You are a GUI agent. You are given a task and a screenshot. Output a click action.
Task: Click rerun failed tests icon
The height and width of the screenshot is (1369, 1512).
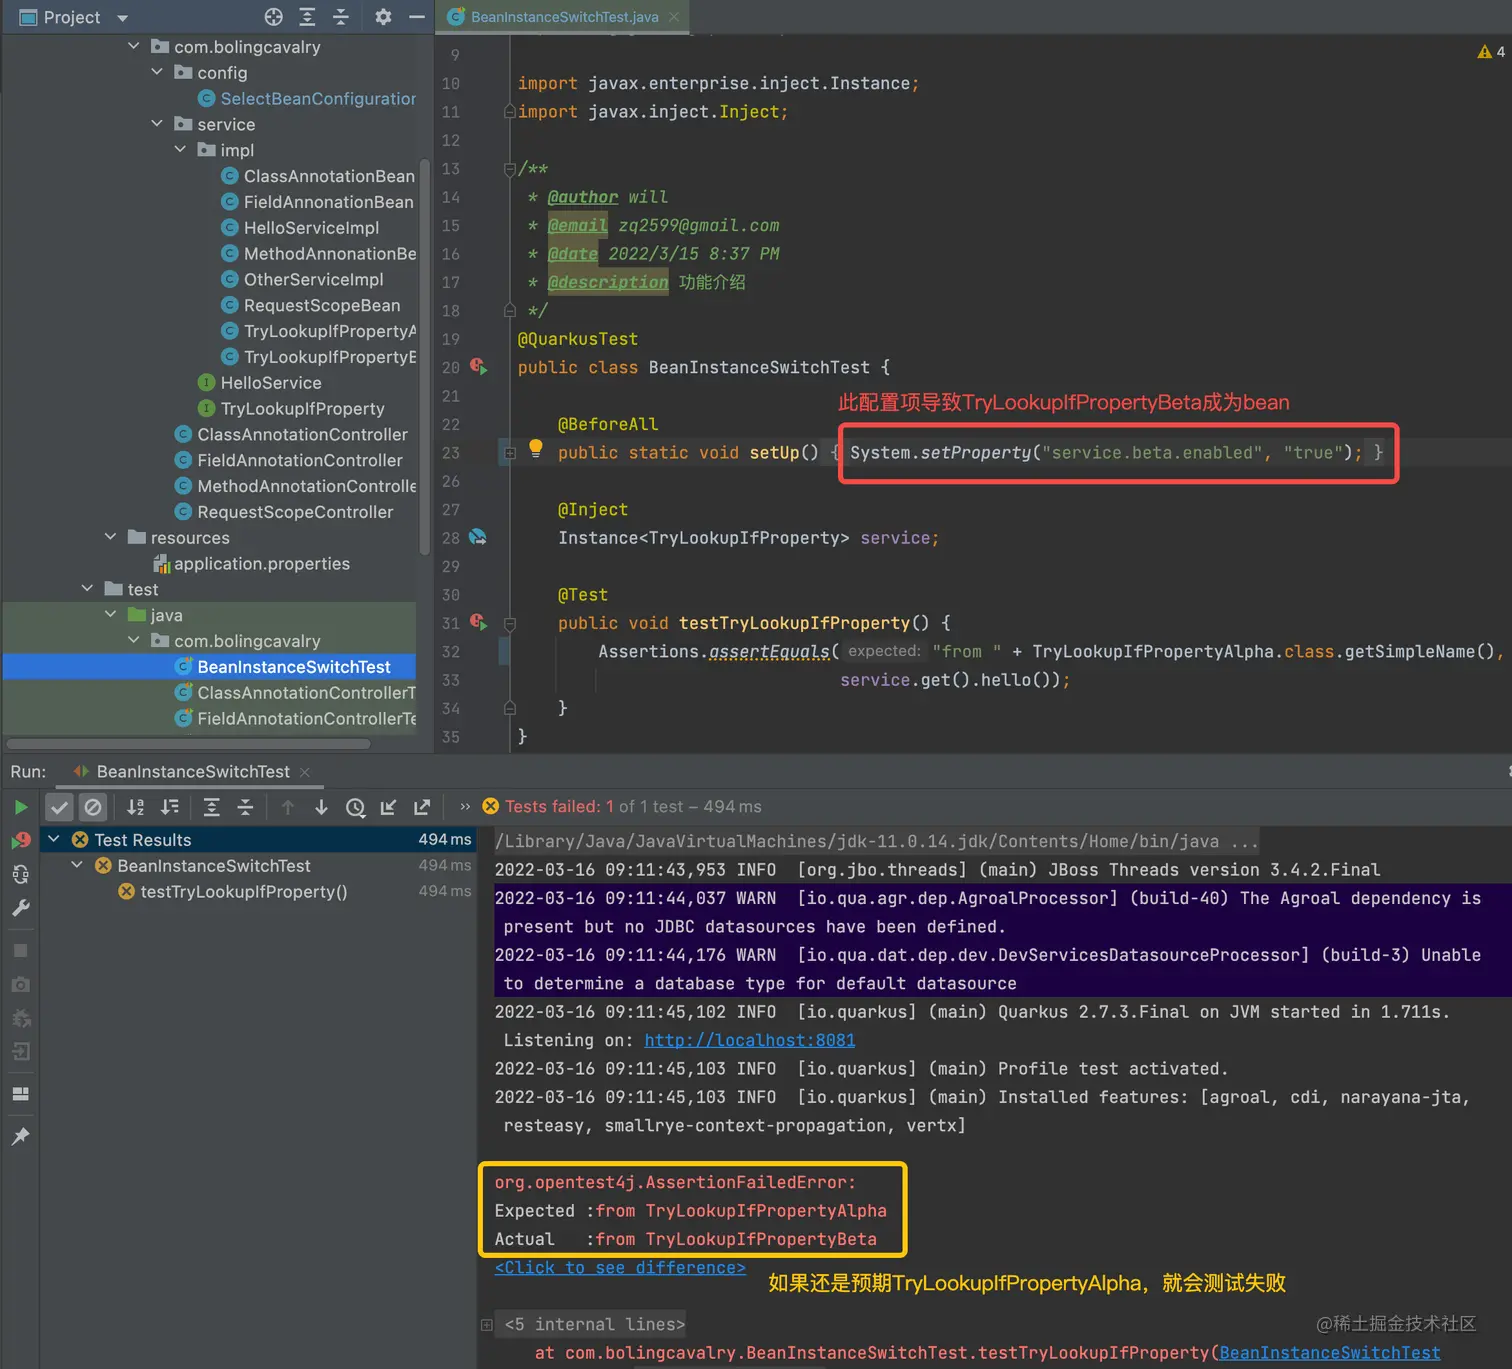click(x=20, y=840)
